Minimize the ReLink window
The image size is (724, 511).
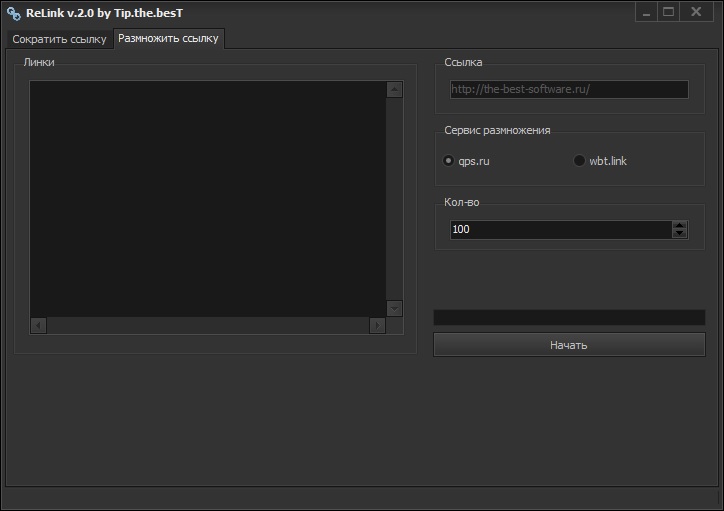[x=646, y=12]
